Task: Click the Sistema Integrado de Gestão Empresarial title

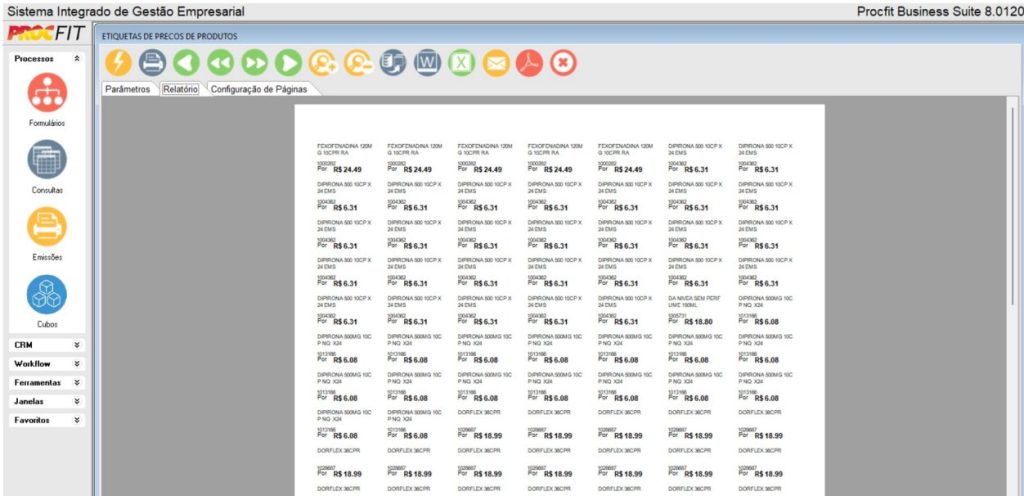Action: (126, 11)
